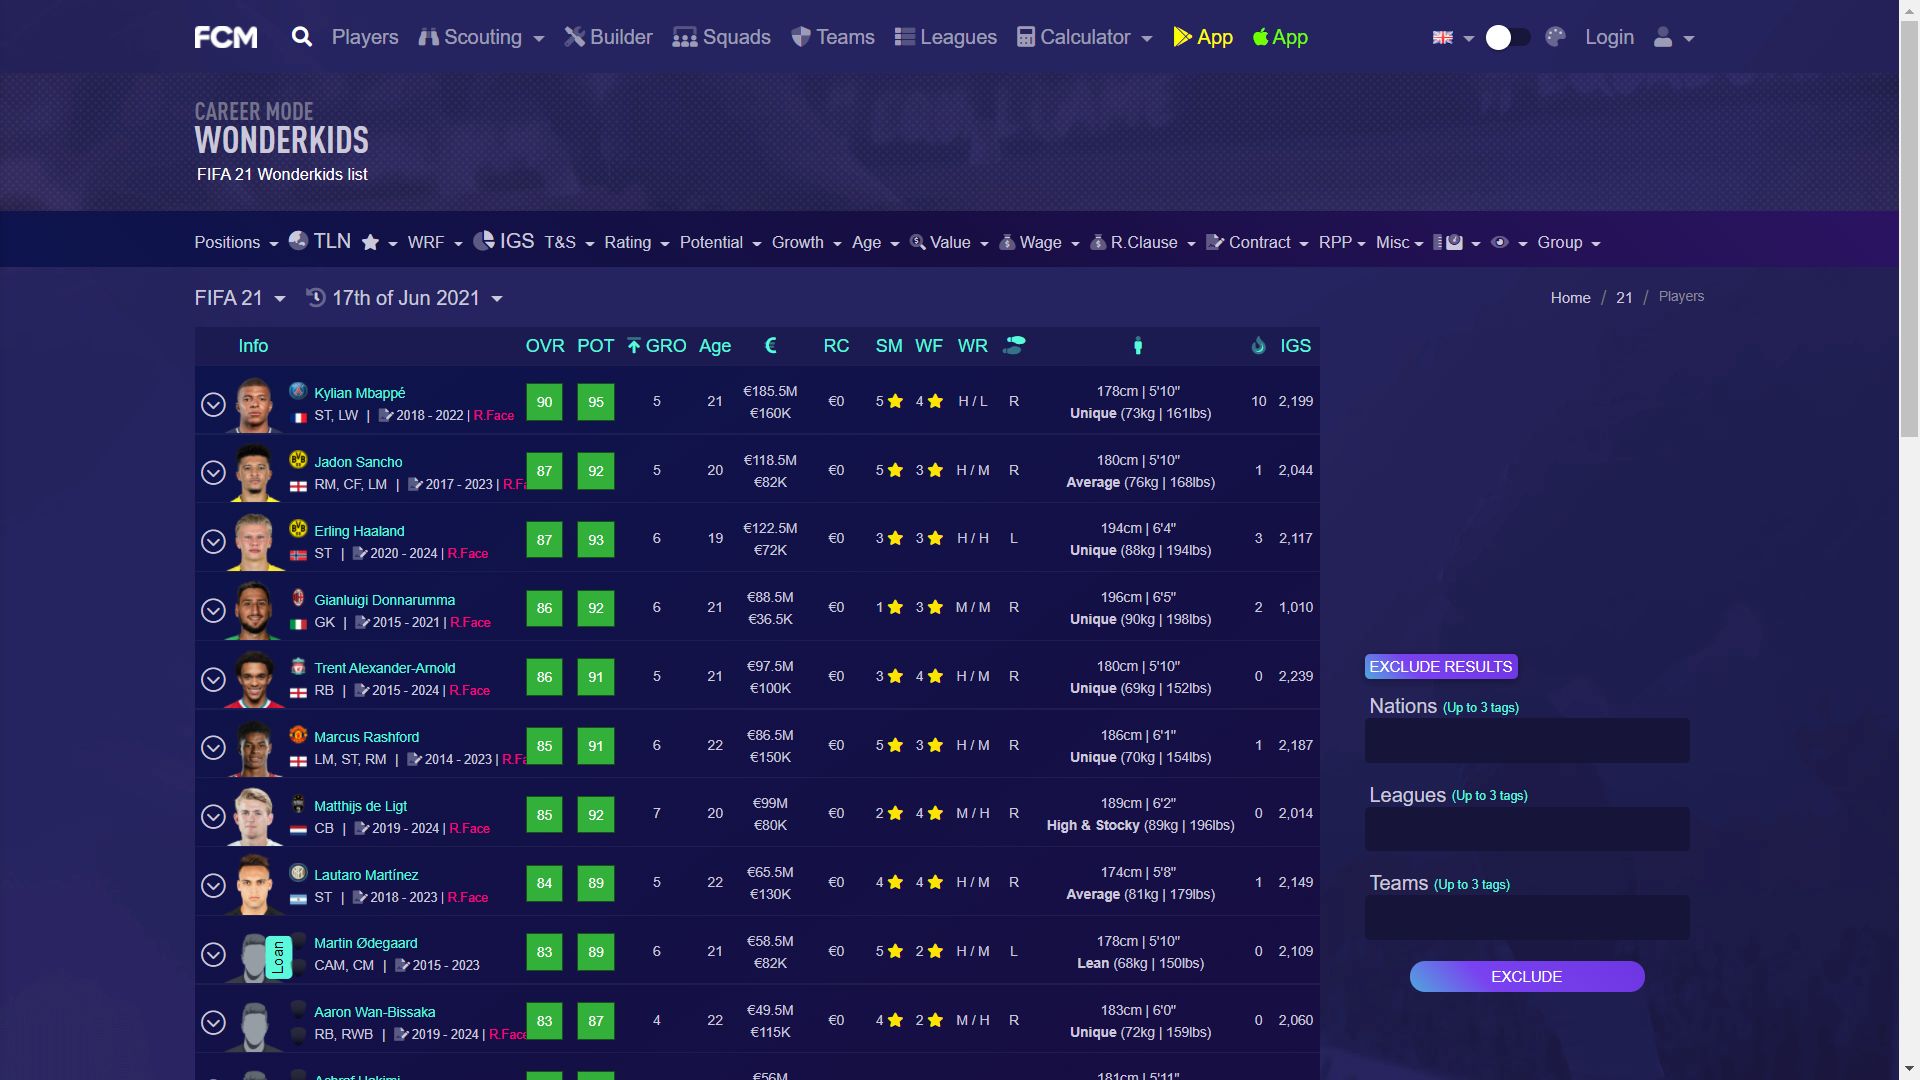
Task: Click the Android App play icon
Action: pos(1183,37)
